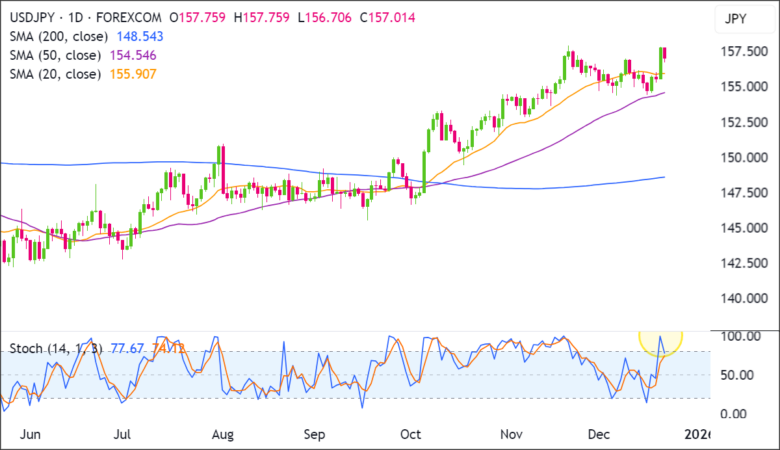Click the Jun time axis label
780x450 pixels.
click(x=30, y=435)
